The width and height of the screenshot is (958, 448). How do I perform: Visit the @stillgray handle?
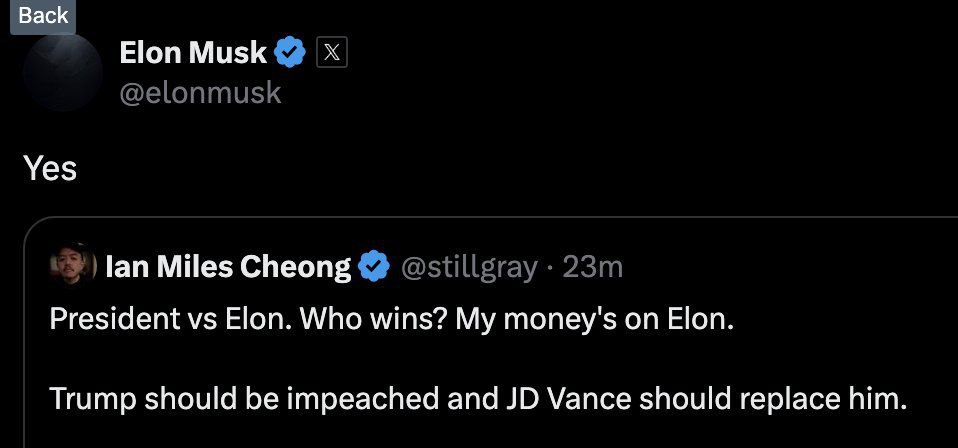[469, 267]
